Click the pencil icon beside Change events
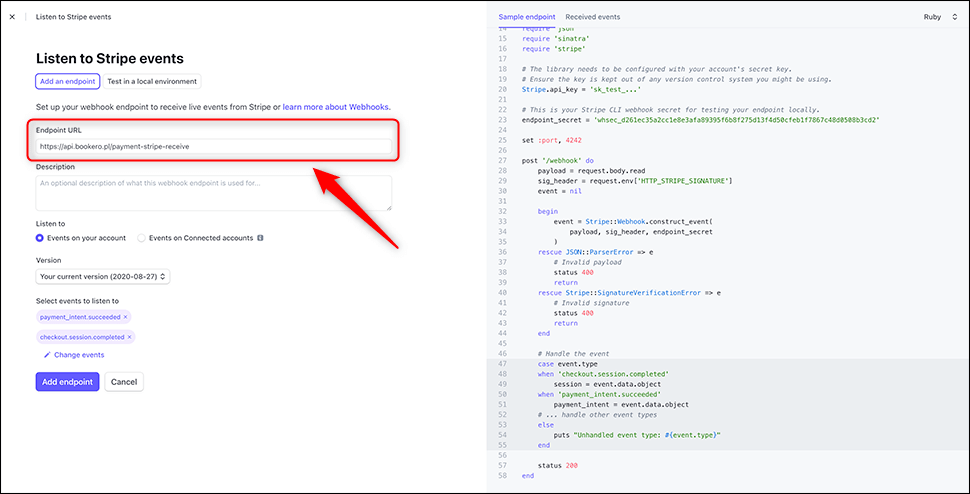The image size is (970, 494). 47,355
